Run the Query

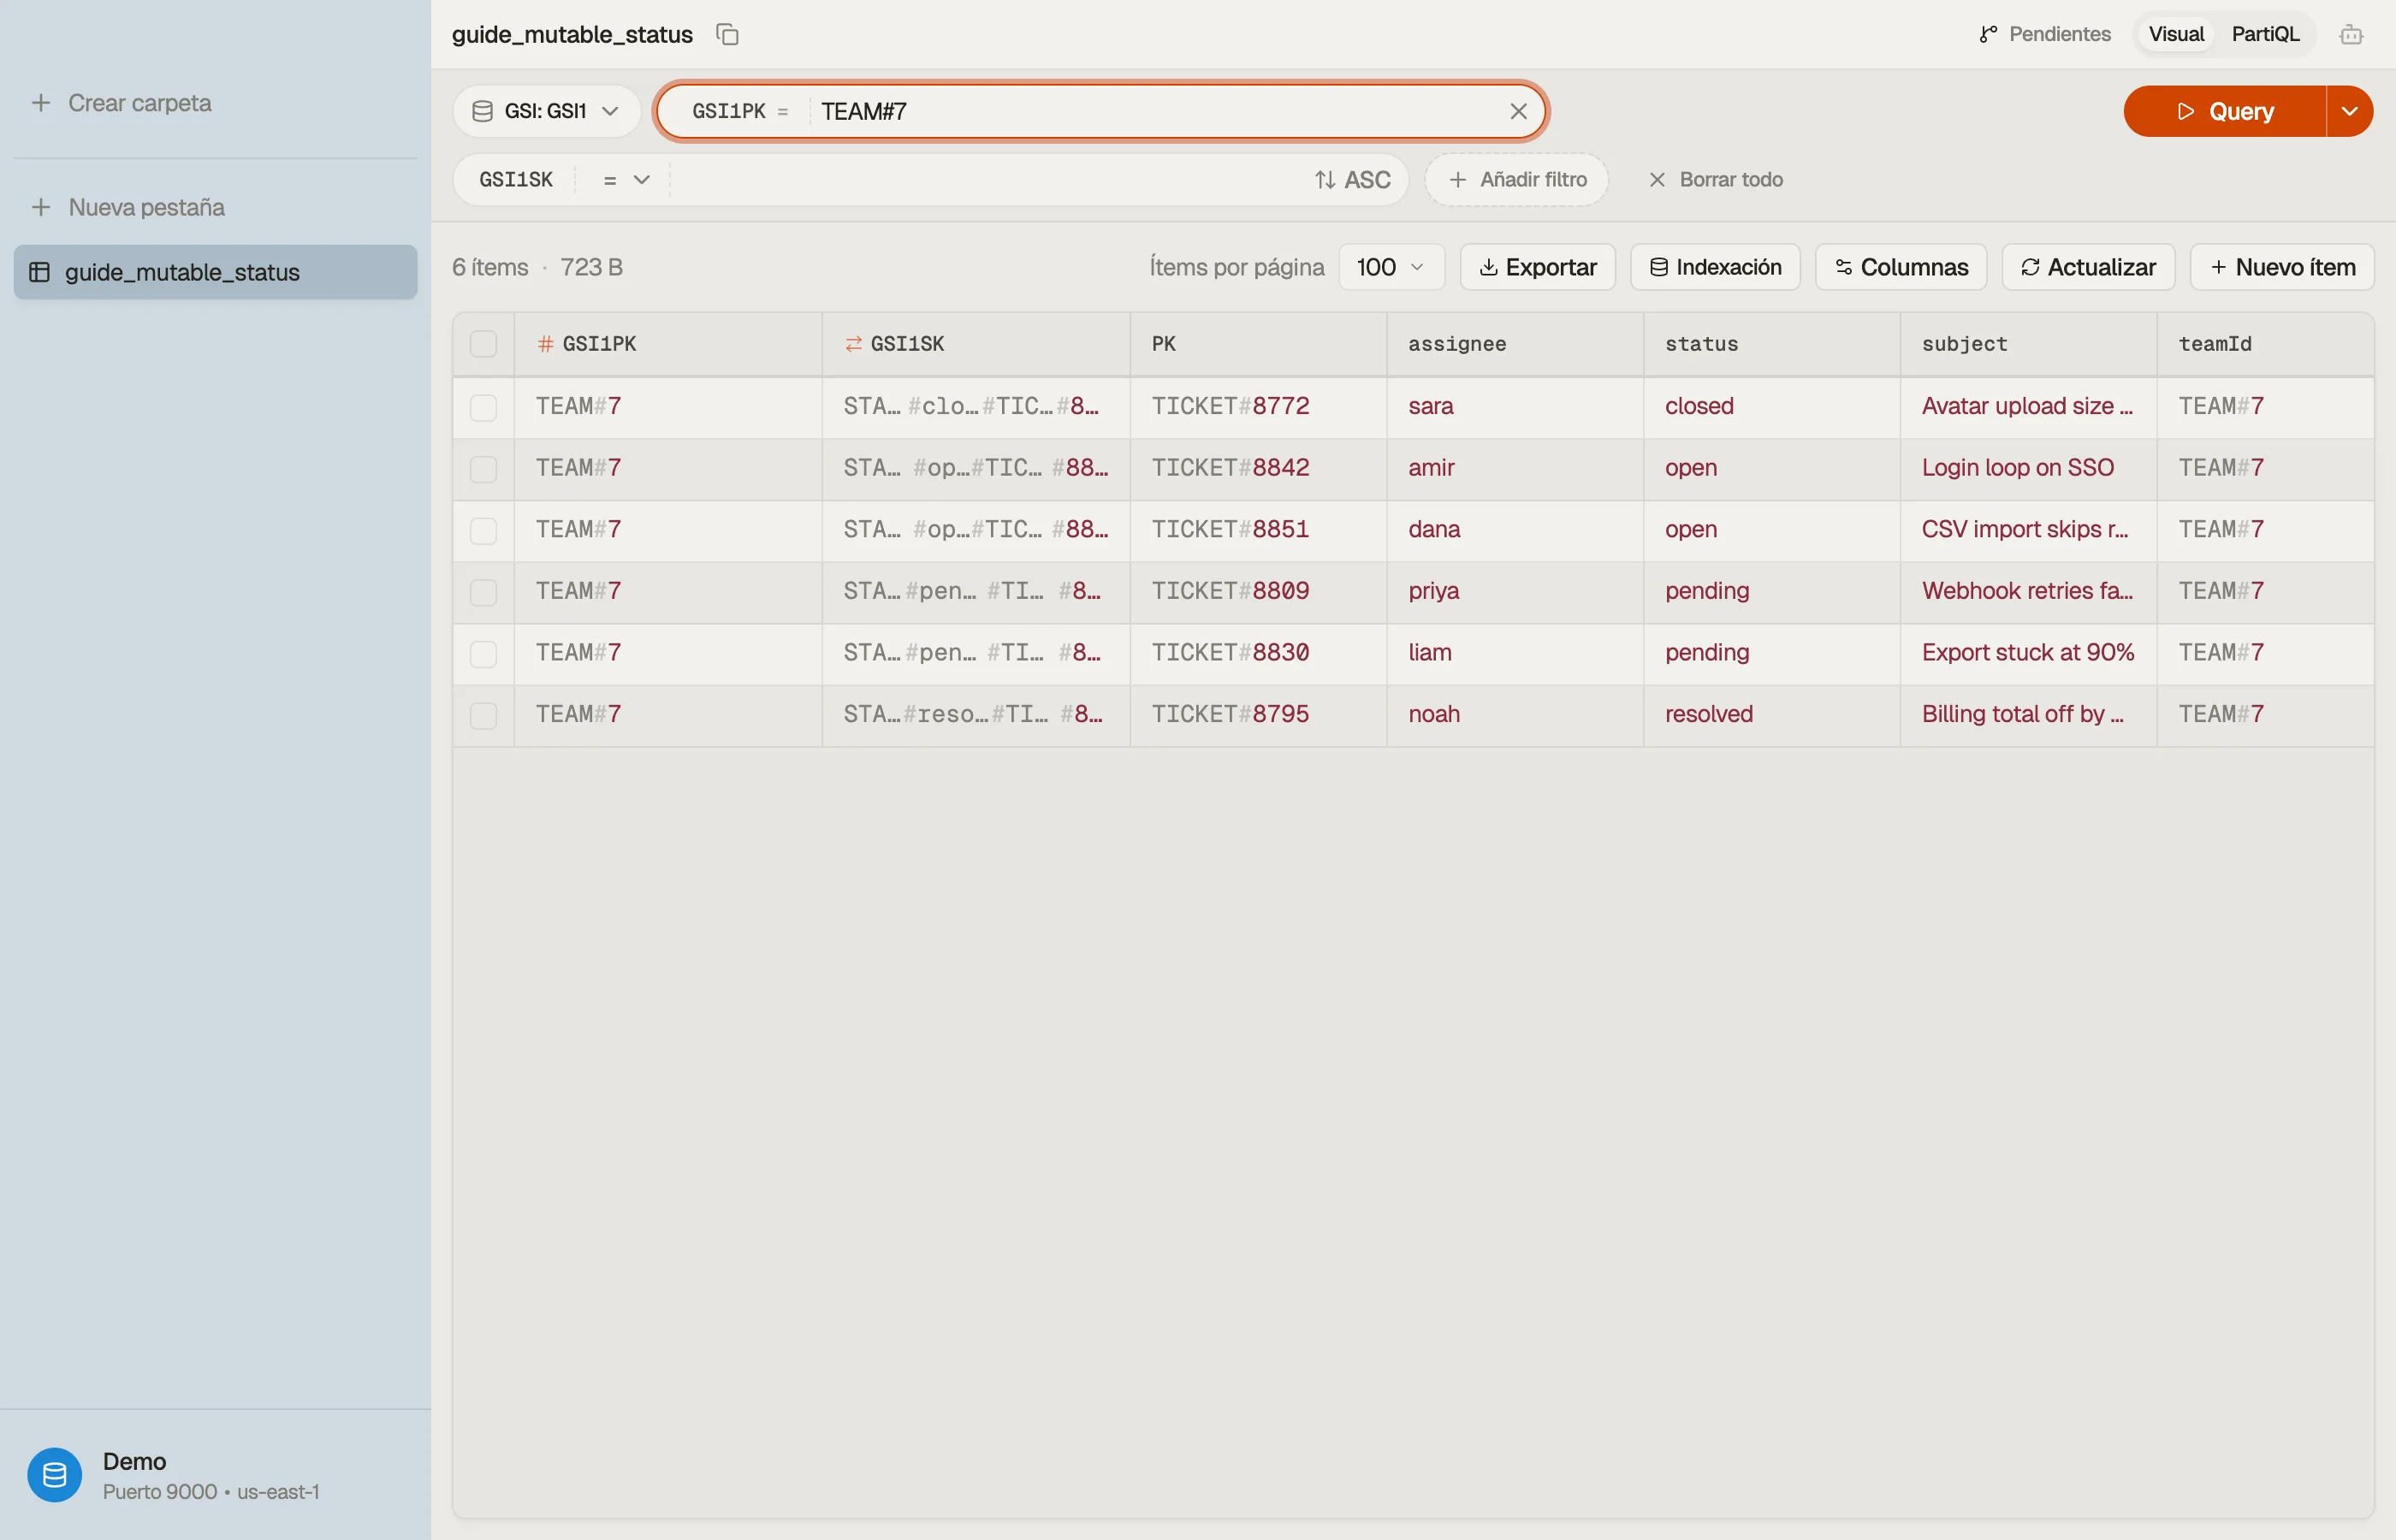click(2224, 111)
